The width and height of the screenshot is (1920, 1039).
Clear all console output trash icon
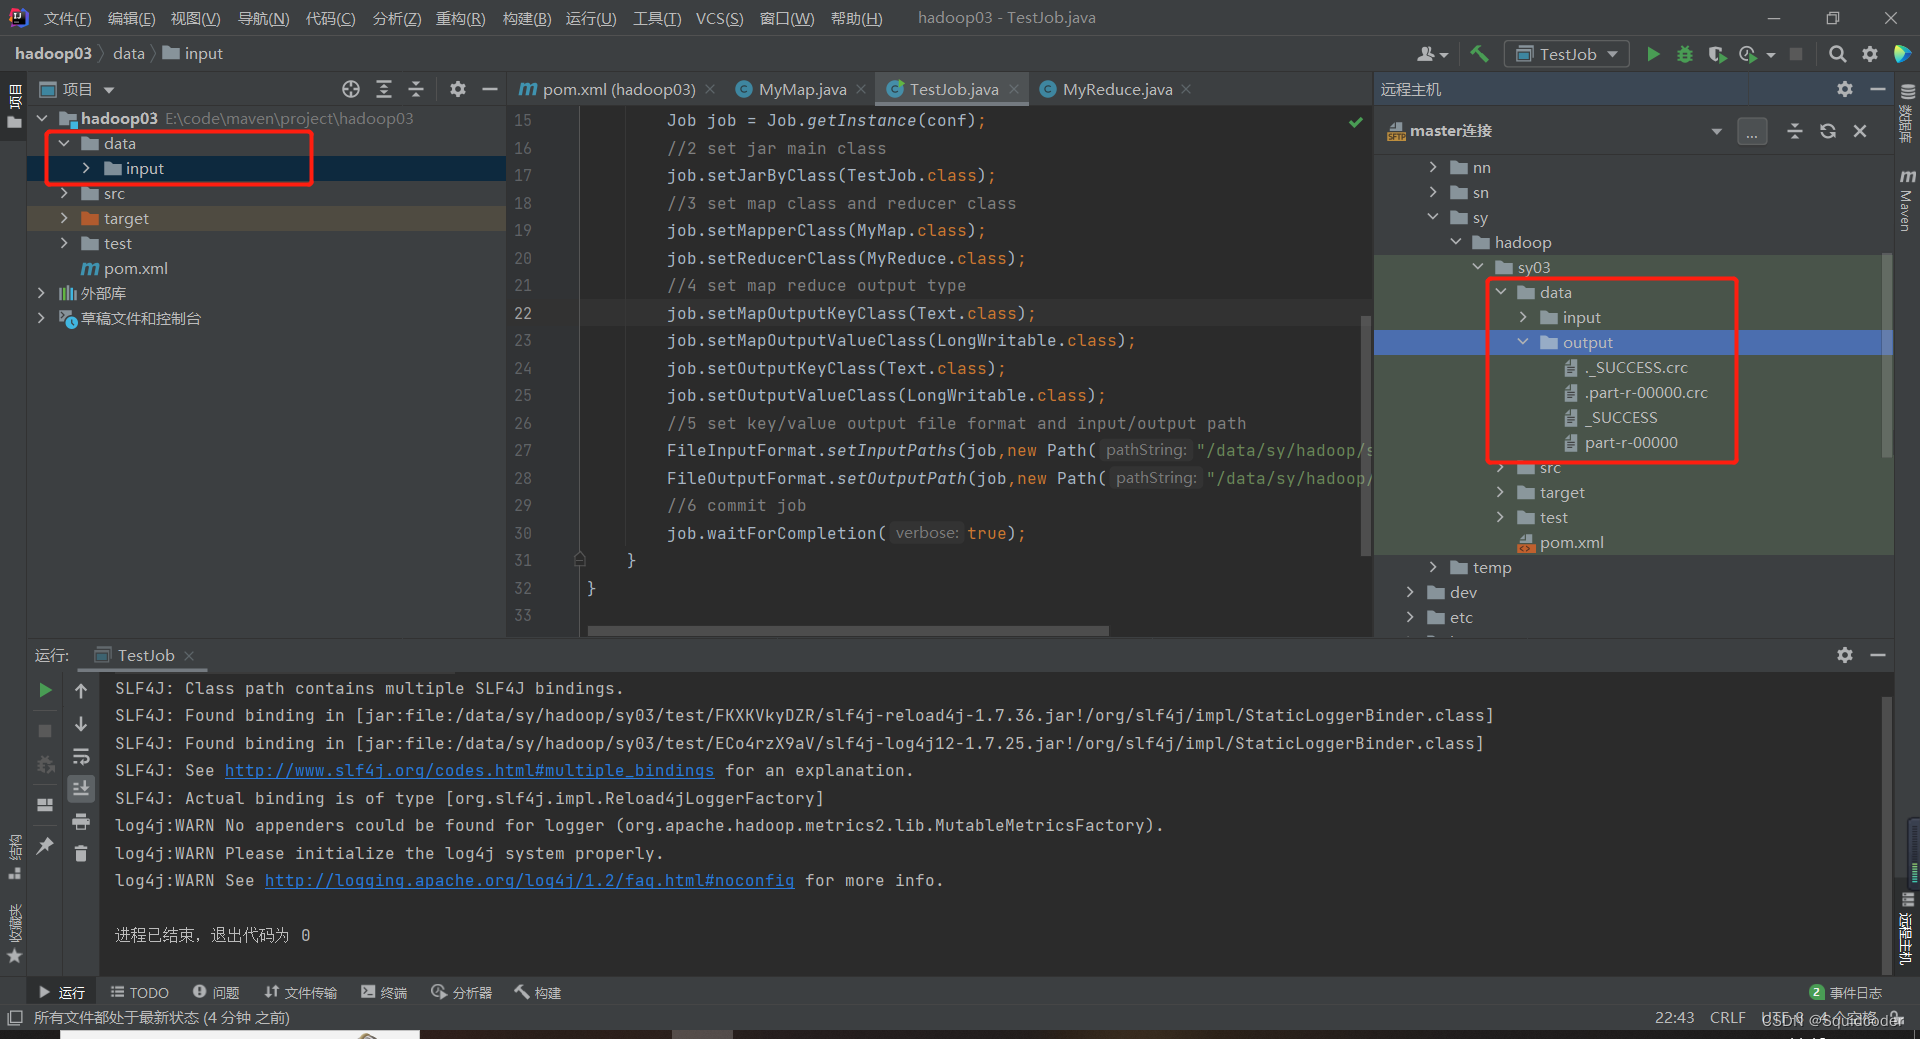point(81,853)
